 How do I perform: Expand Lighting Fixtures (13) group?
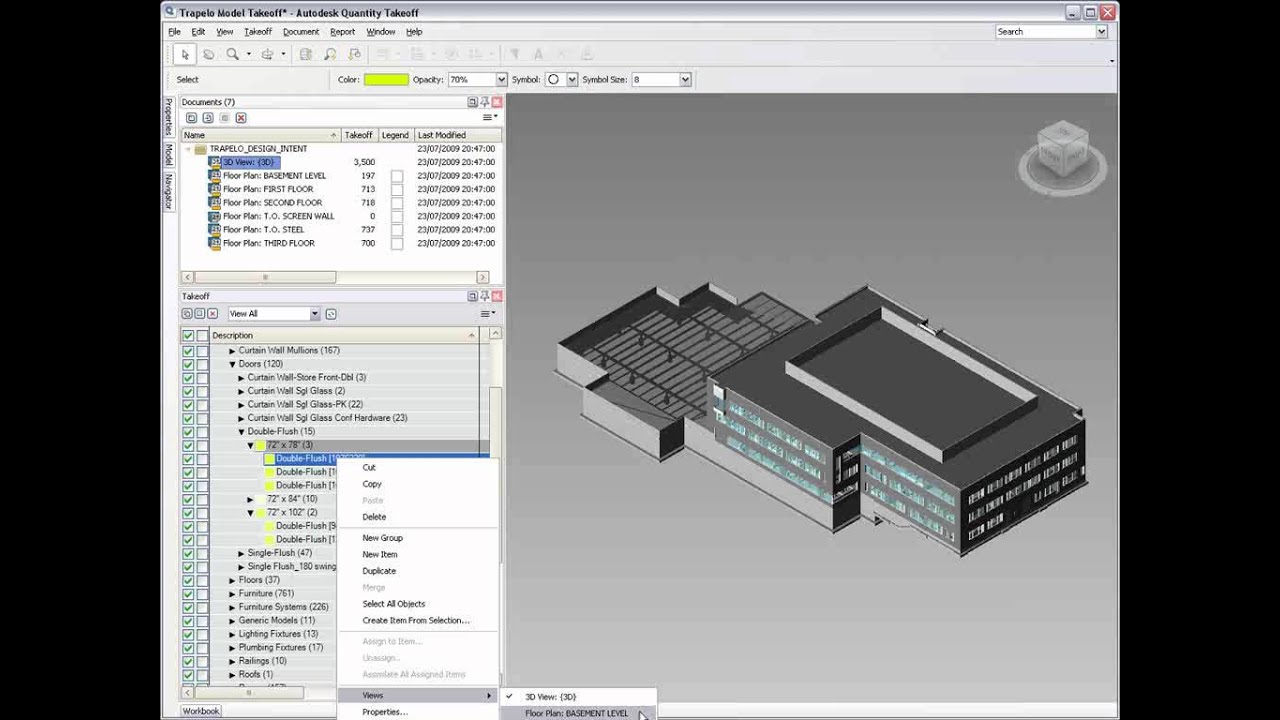232,634
